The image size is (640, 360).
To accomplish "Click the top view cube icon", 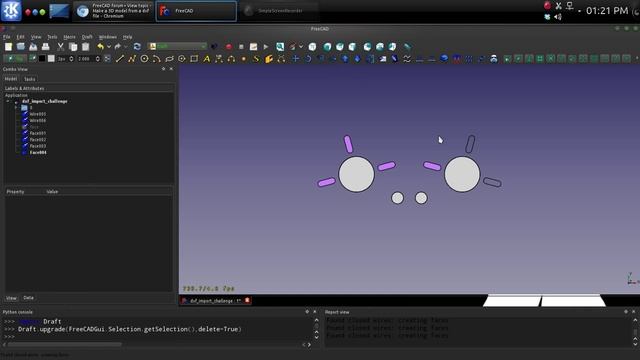I will click(x=340, y=47).
